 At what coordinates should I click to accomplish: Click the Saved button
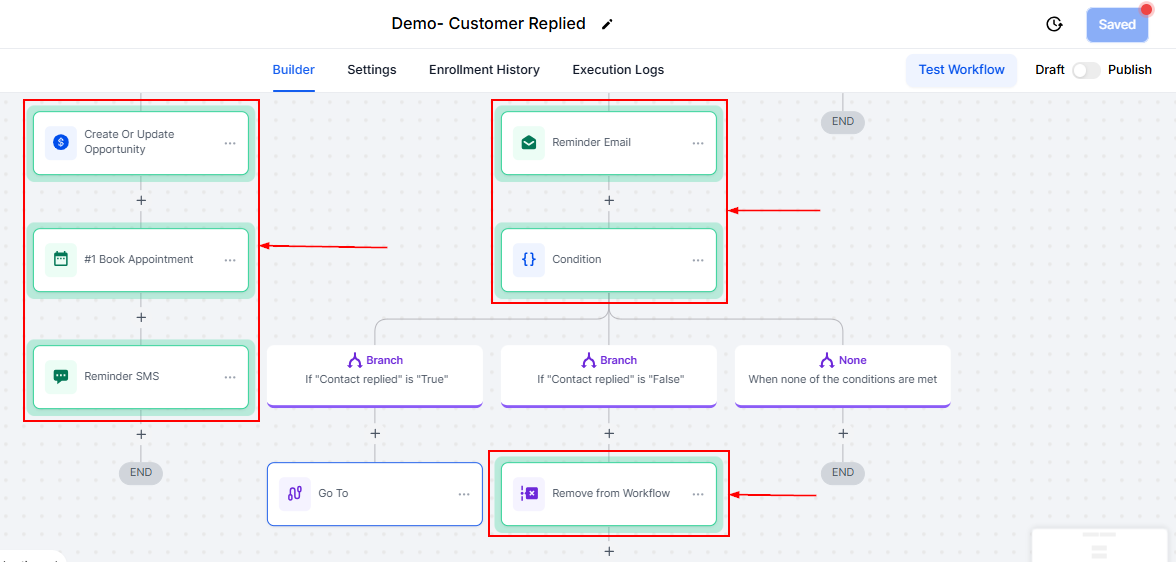pos(1117,25)
